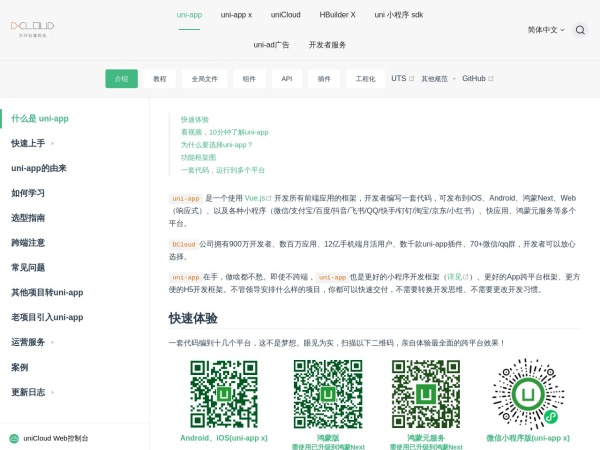This screenshot has width=600, height=450.
Task: Open the 简体中文 language dropdown
Action: point(546,30)
